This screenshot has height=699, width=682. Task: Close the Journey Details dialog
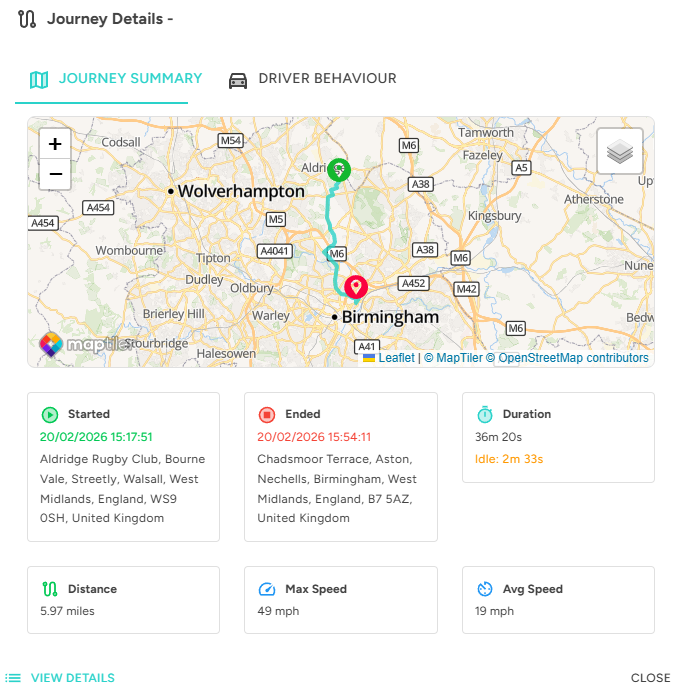pos(650,678)
